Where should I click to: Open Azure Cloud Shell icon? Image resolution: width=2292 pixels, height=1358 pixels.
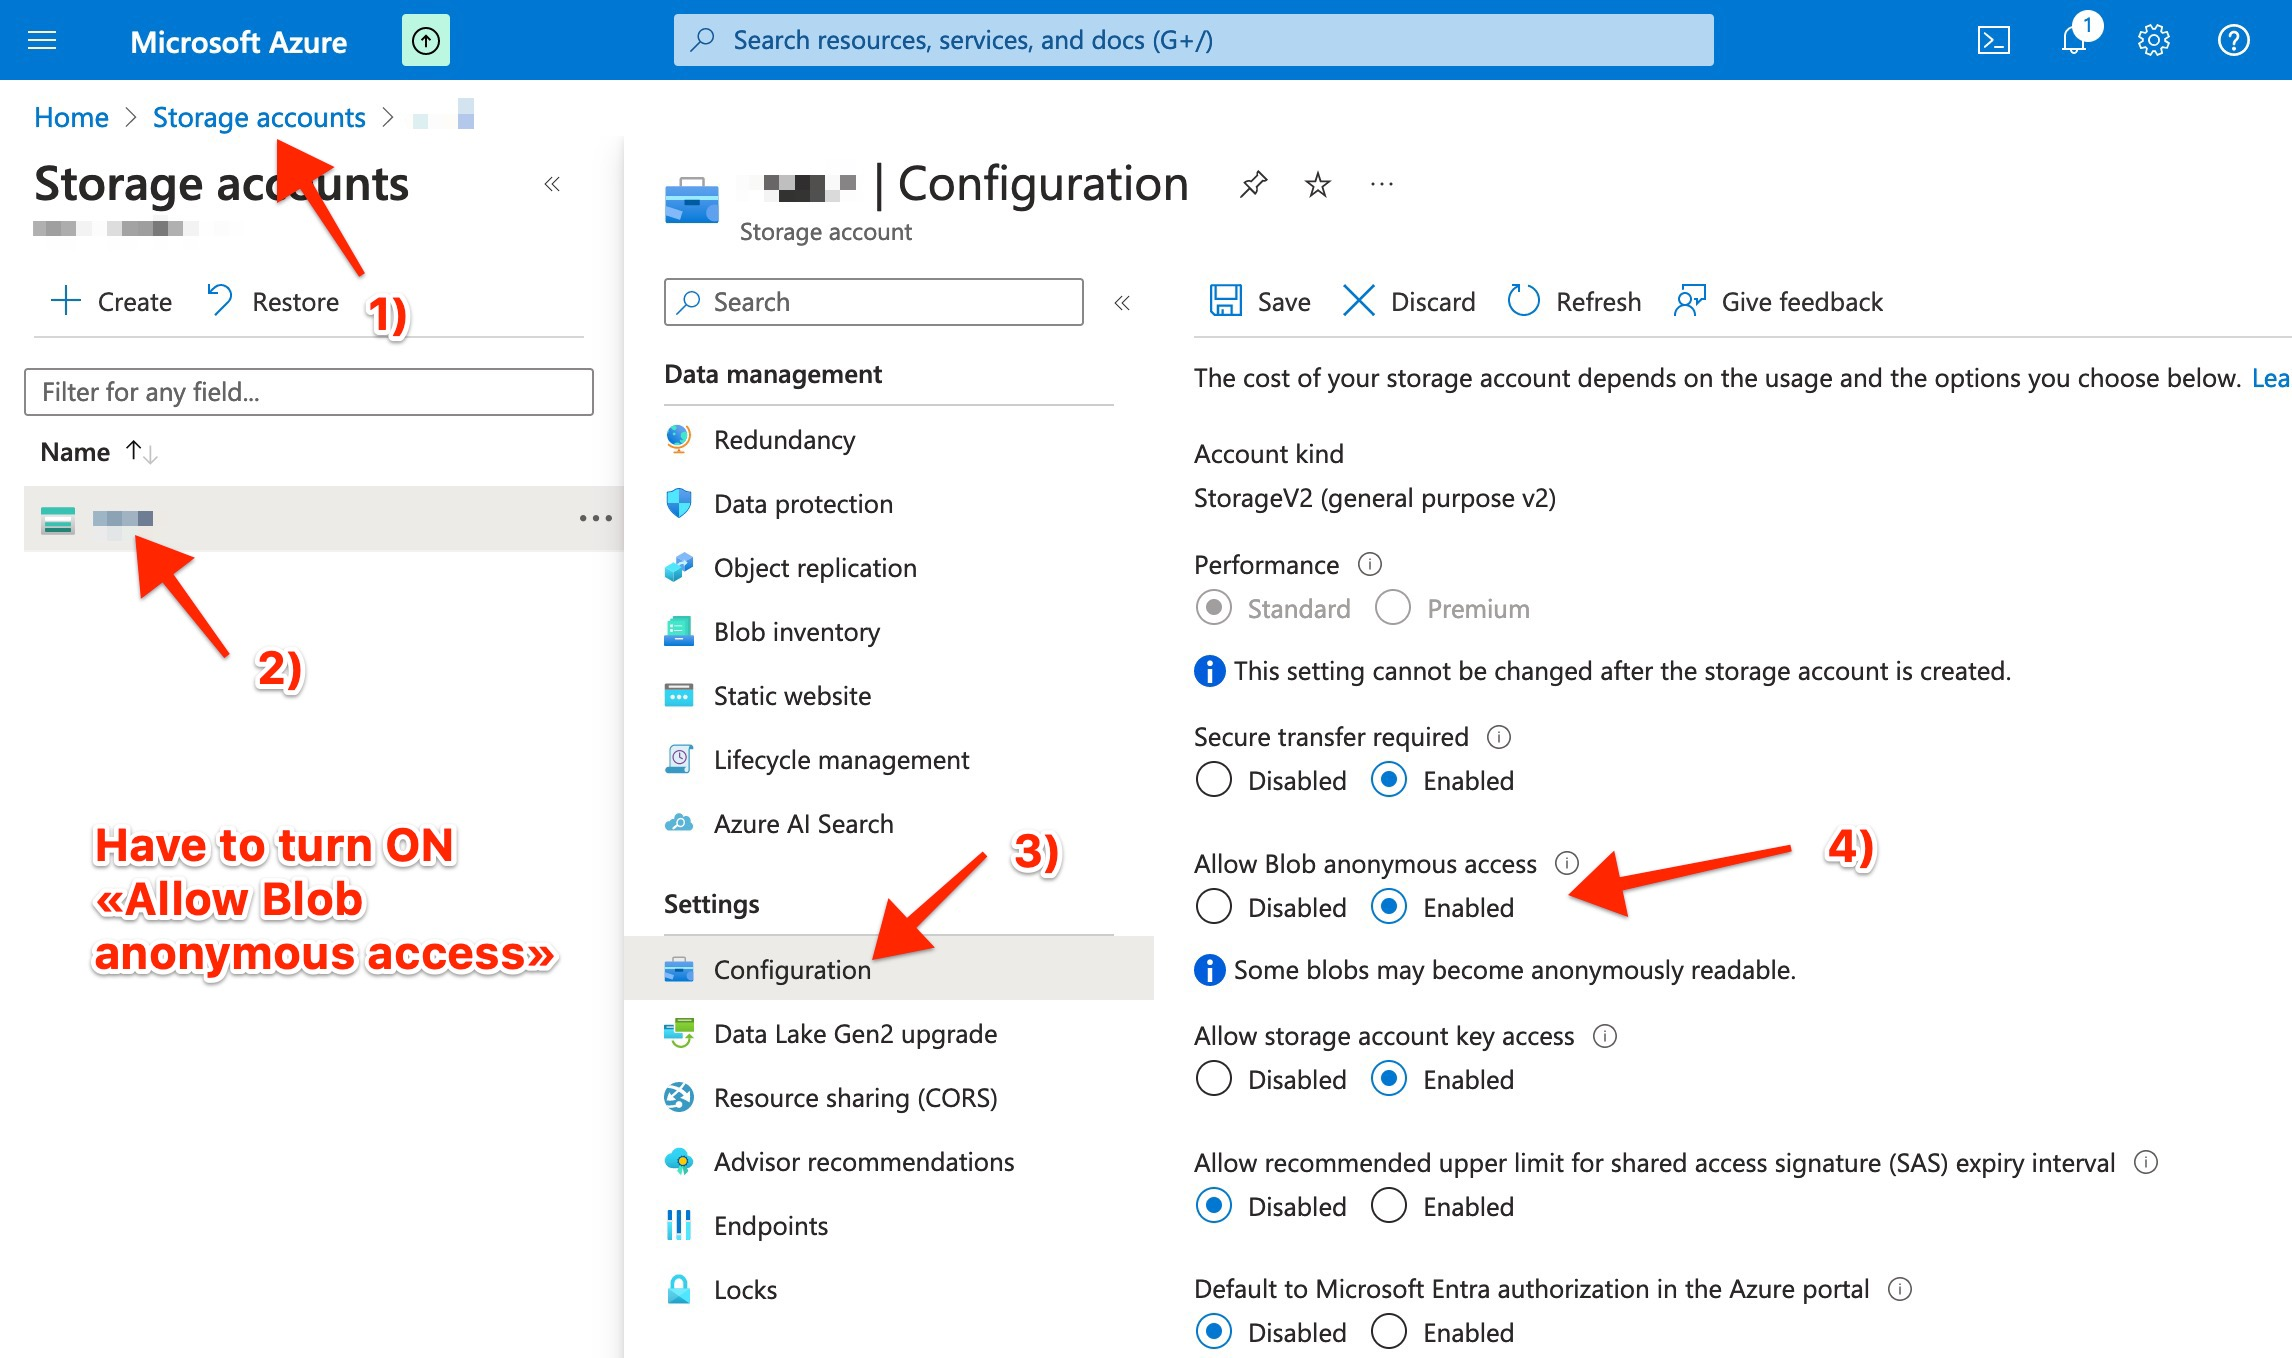pyautogui.click(x=1993, y=40)
